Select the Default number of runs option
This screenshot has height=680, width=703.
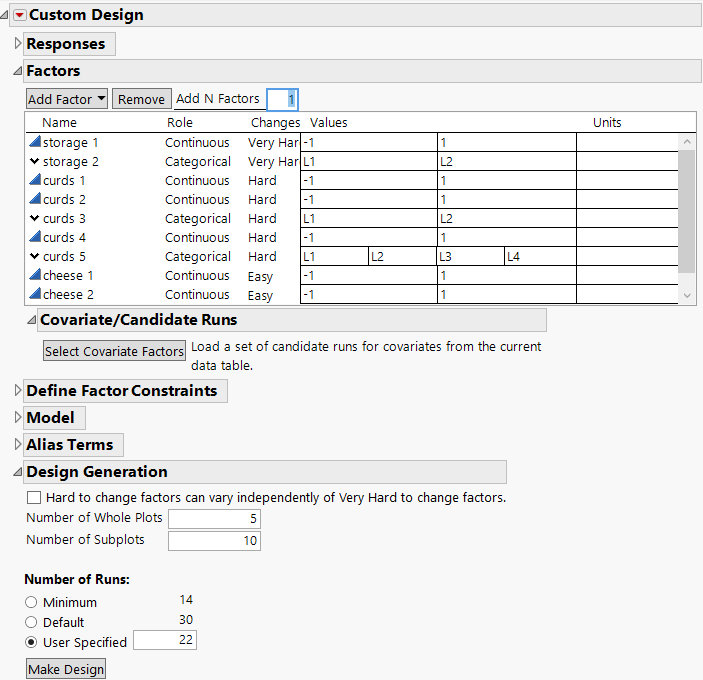pos(32,622)
